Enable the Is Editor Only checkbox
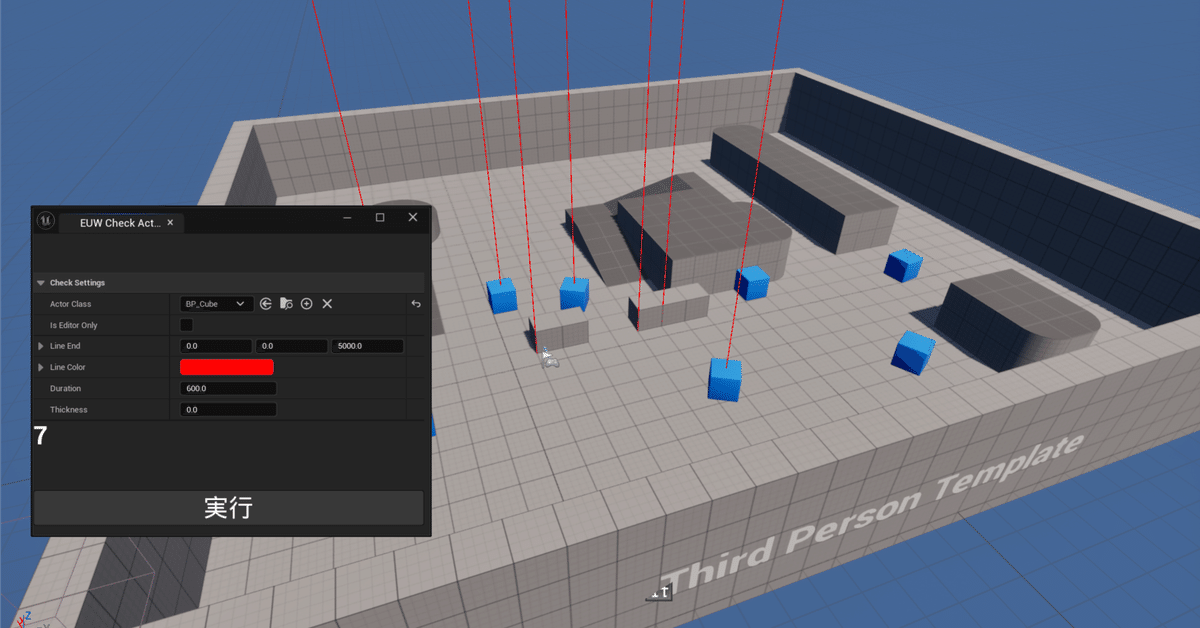This screenshot has height=628, width=1200. (186, 325)
